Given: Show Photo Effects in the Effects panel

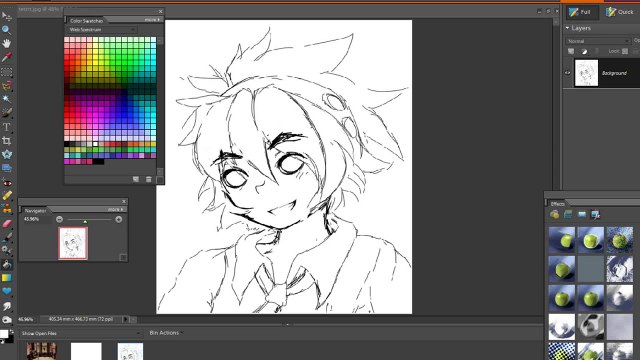Looking at the screenshot, I should pos(582,214).
